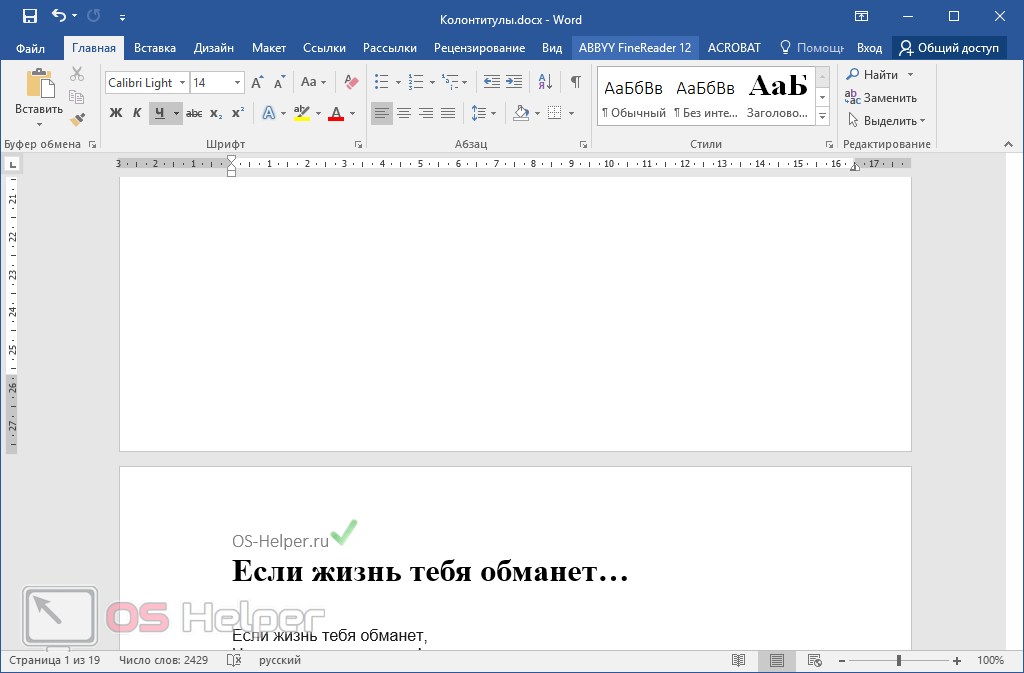
Task: Click the red font color swatch button
Action: pyautogui.click(x=336, y=113)
